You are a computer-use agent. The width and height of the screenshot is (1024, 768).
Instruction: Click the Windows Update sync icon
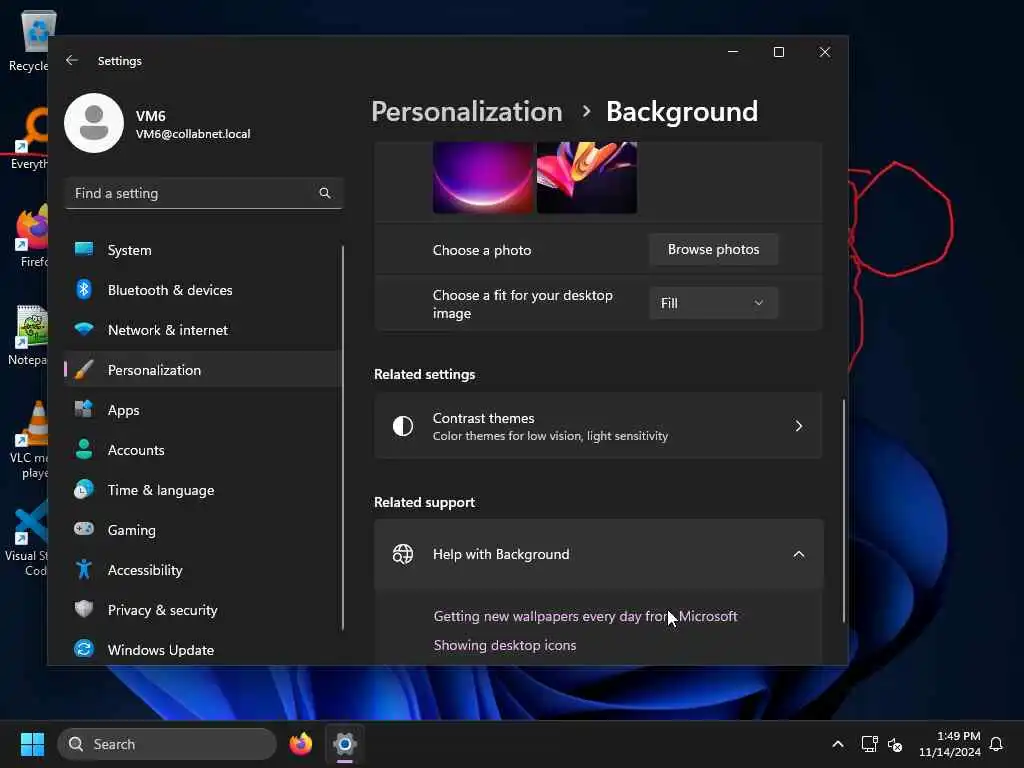[x=84, y=649]
